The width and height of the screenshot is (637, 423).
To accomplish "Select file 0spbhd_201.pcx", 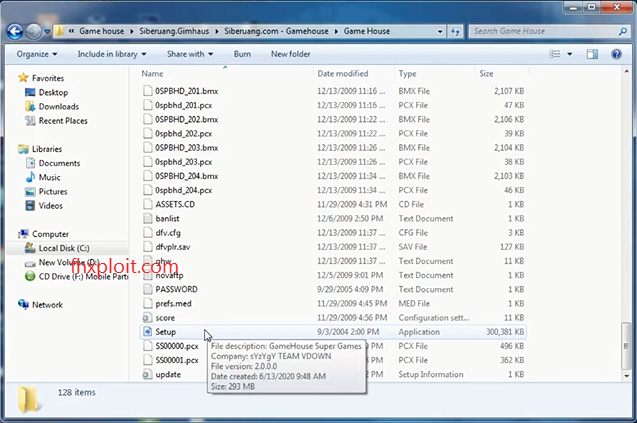I will 183,105.
